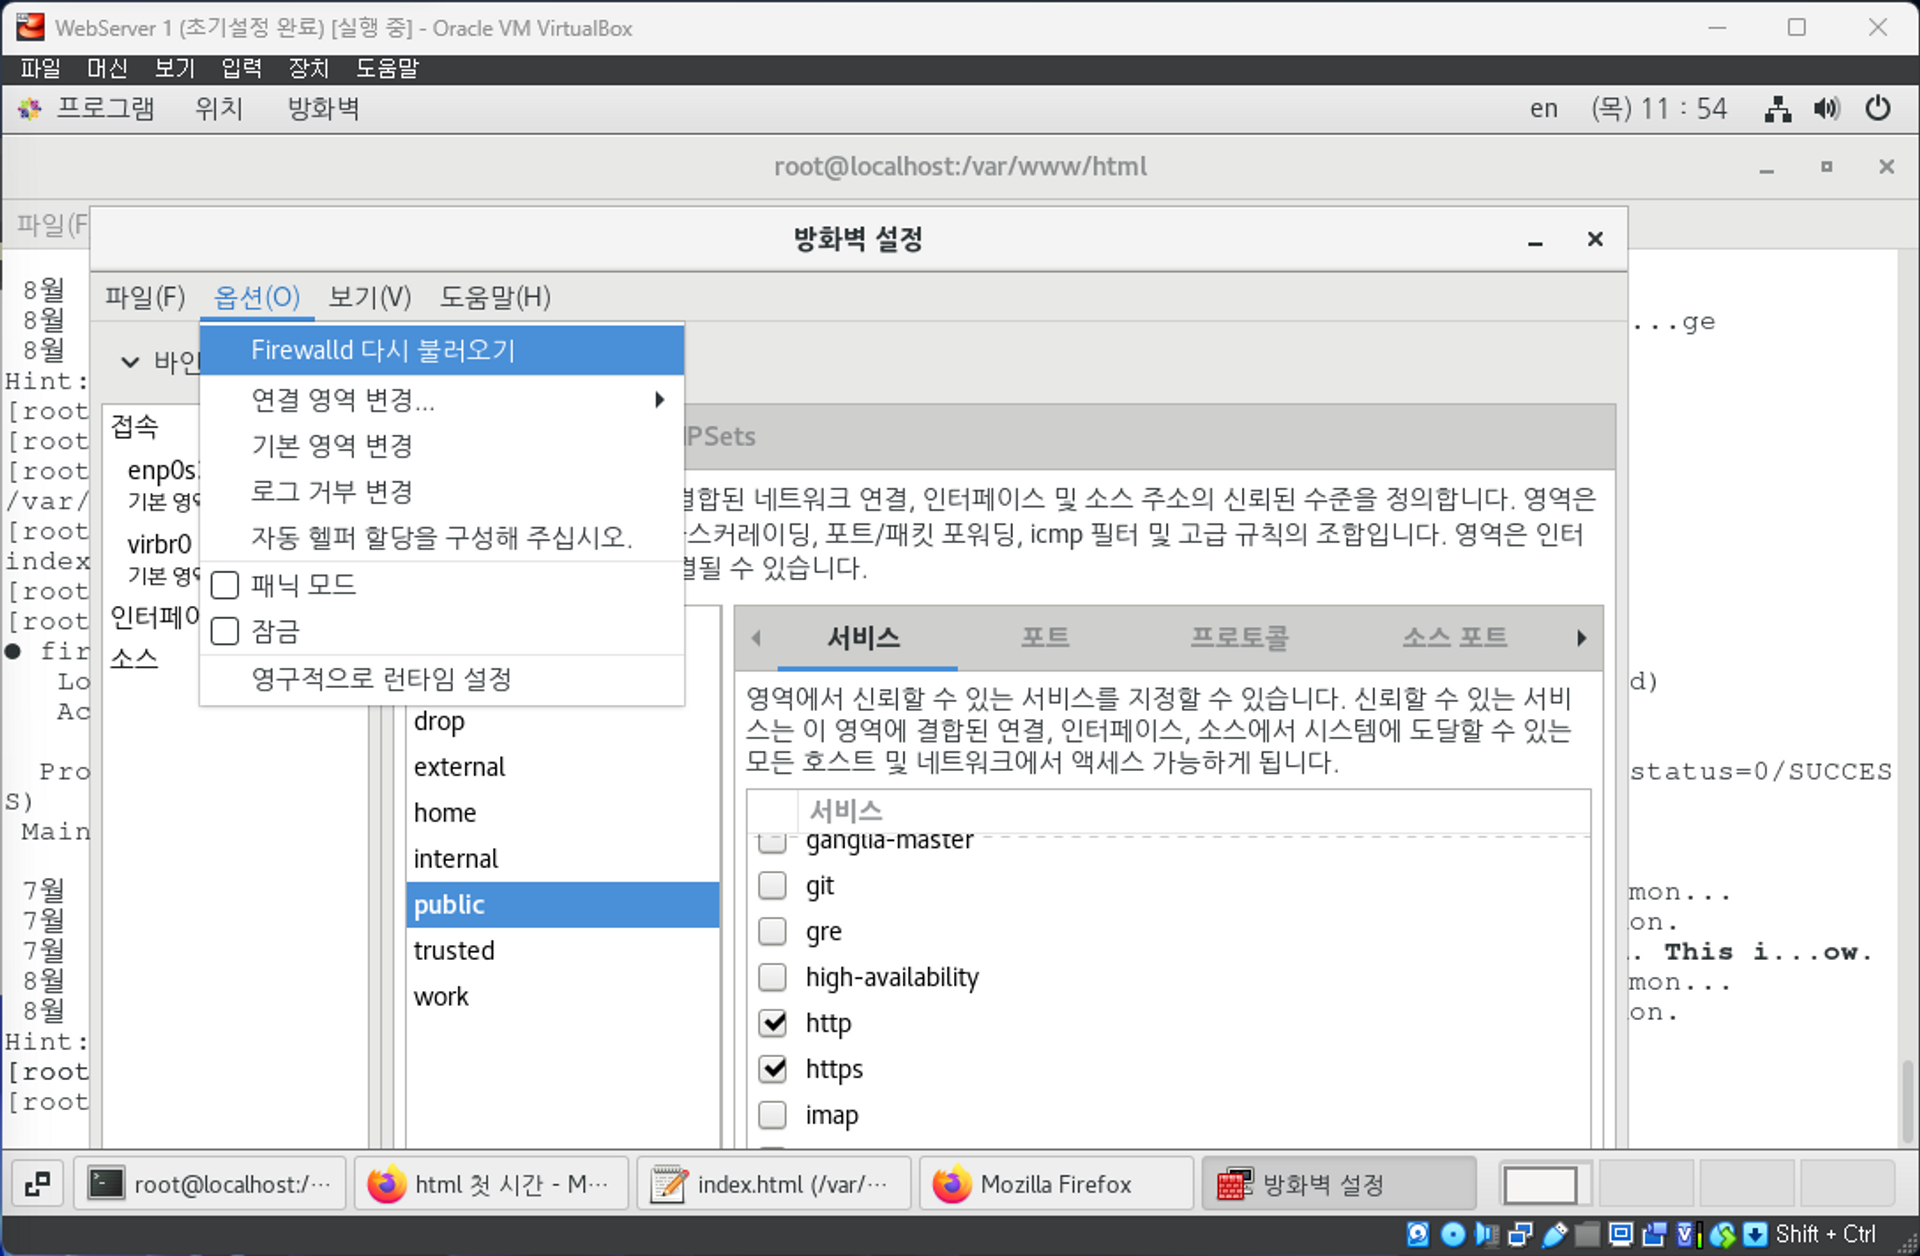Click the volume speaker icon
The height and width of the screenshot is (1256, 1920).
(1826, 108)
